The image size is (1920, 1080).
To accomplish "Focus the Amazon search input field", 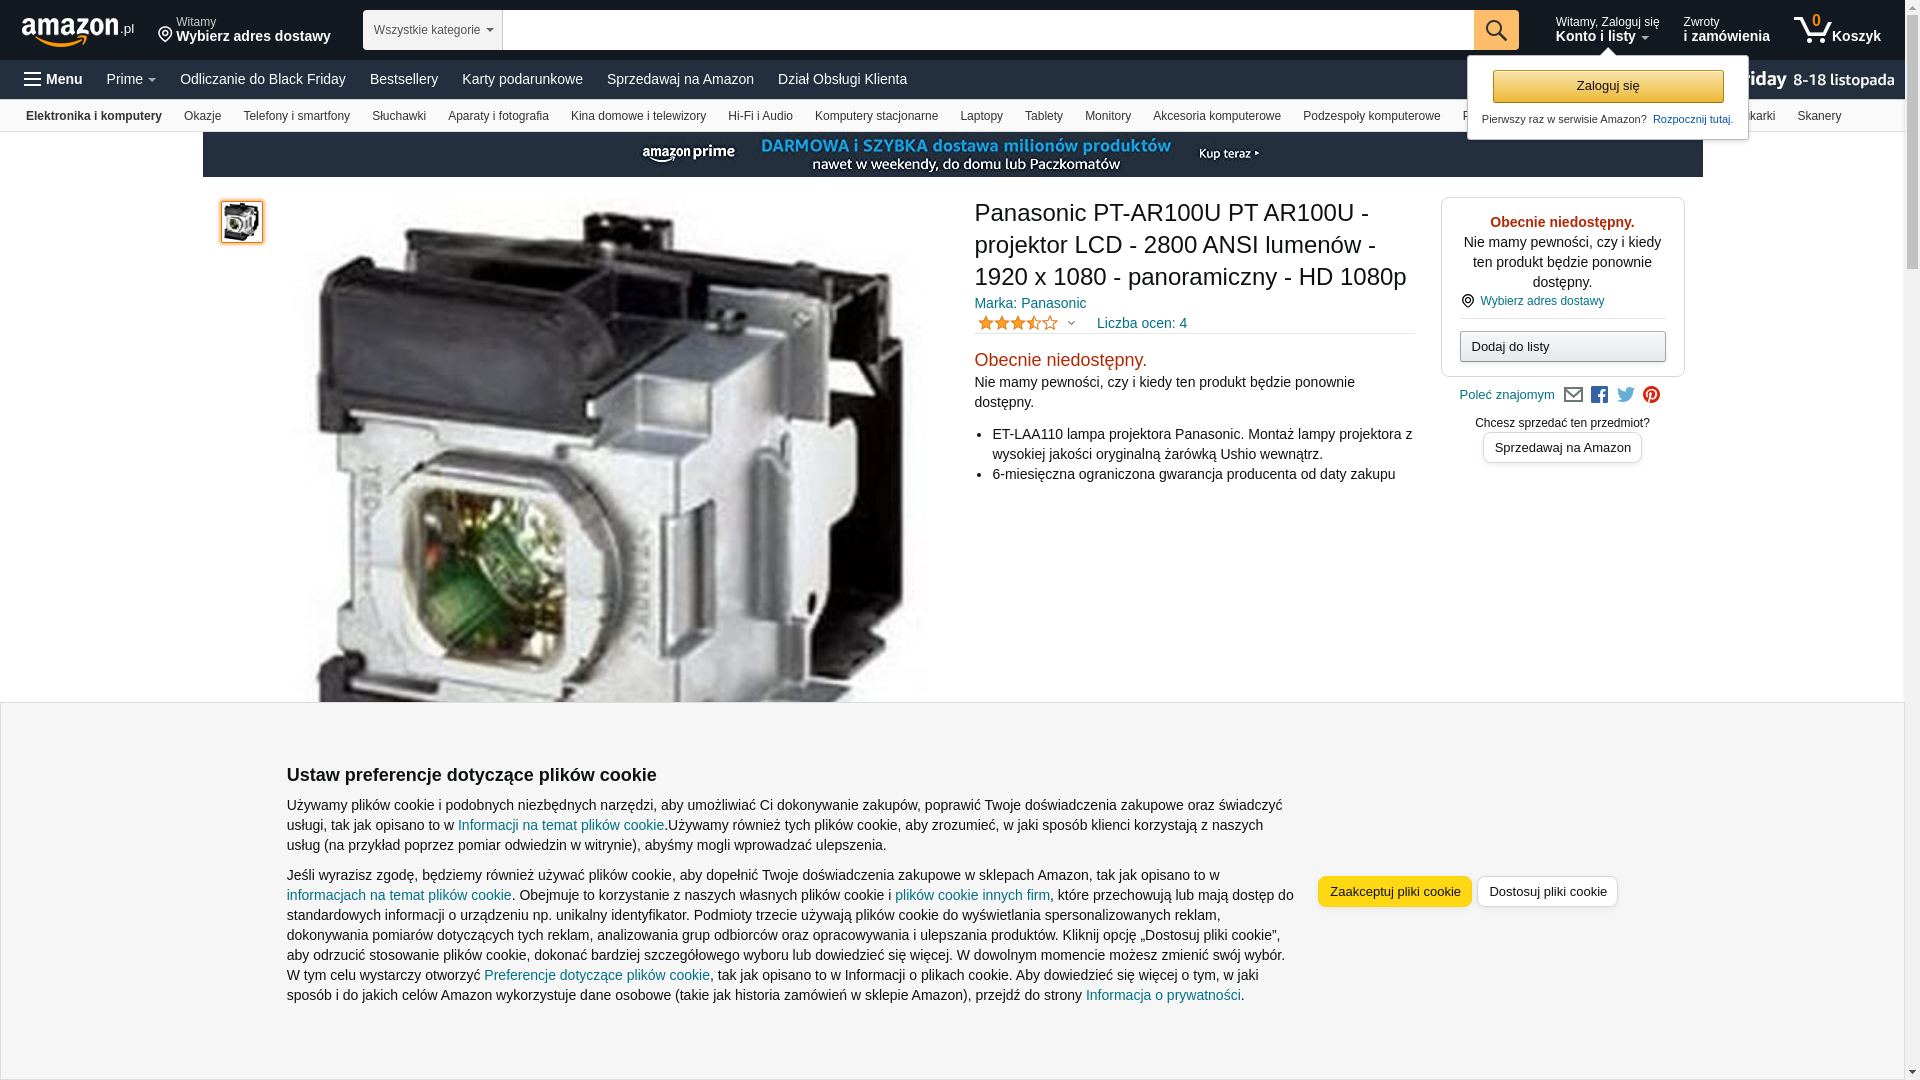I will coord(987,30).
